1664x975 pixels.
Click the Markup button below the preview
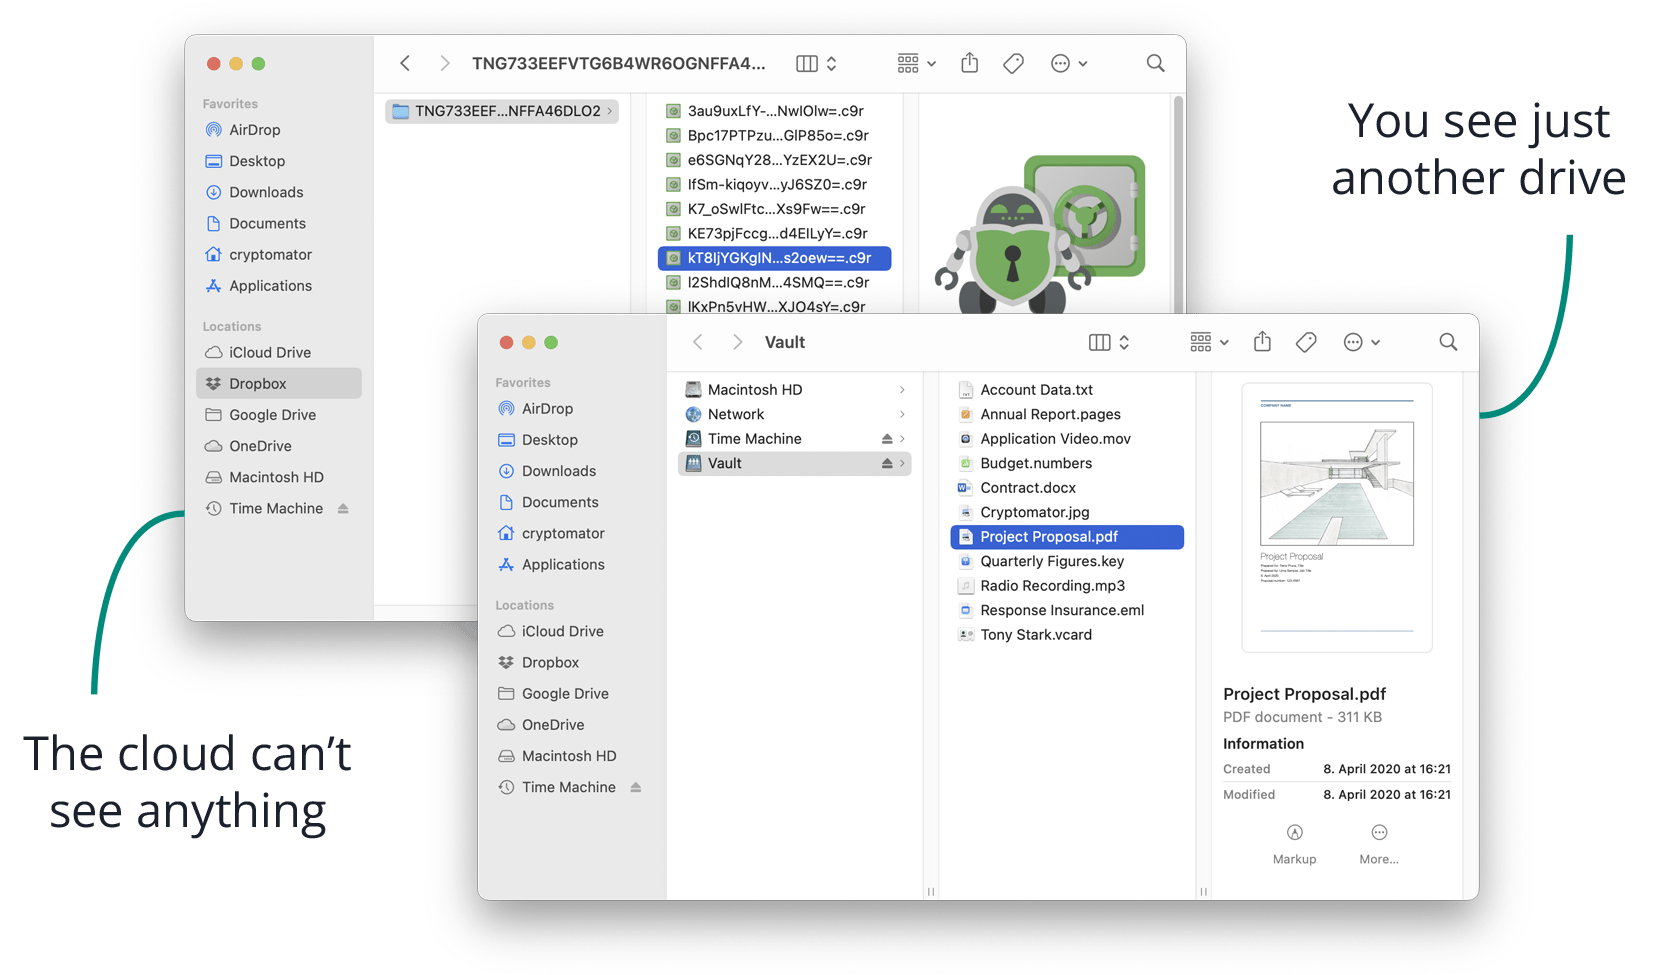(1294, 843)
